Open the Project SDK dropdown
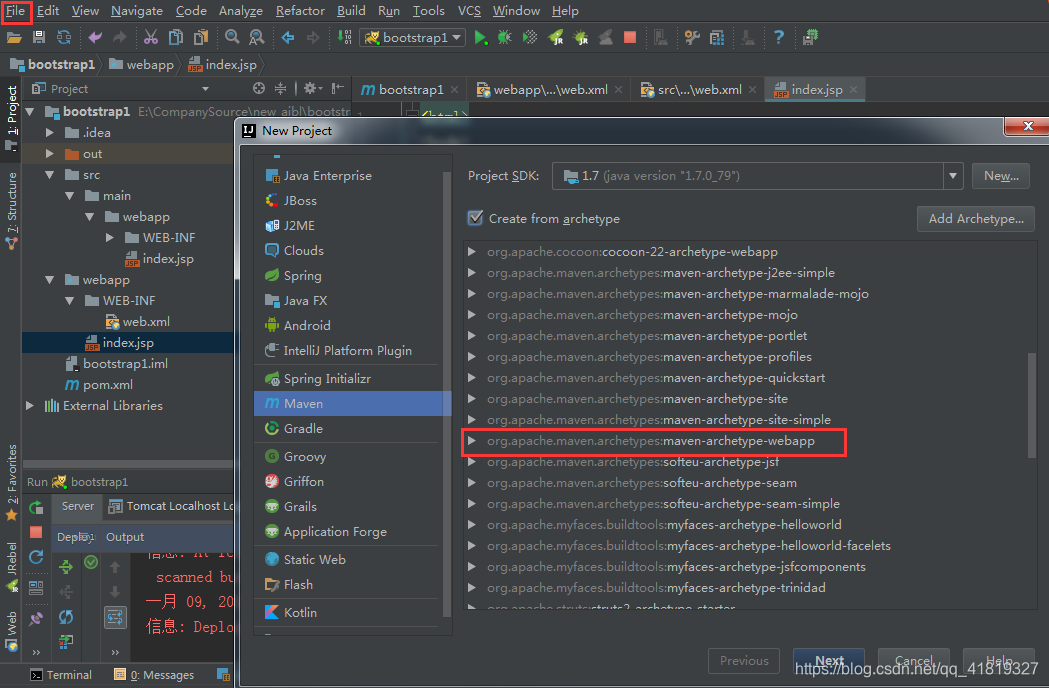Screen dimensions: 1049x688 953,176
